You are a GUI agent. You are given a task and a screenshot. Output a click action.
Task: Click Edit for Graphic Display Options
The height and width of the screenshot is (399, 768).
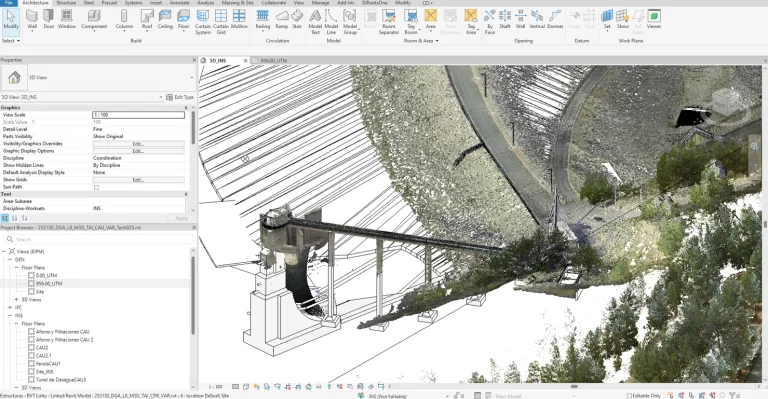[x=139, y=151]
